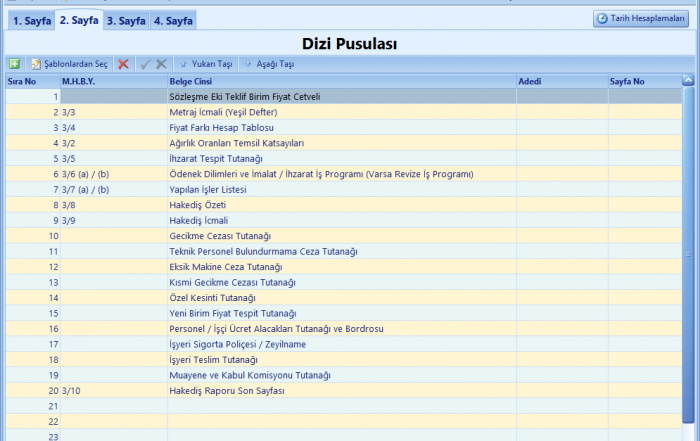Move row up with Yukarı Taşı
This screenshot has height=441, width=700.
[205, 64]
